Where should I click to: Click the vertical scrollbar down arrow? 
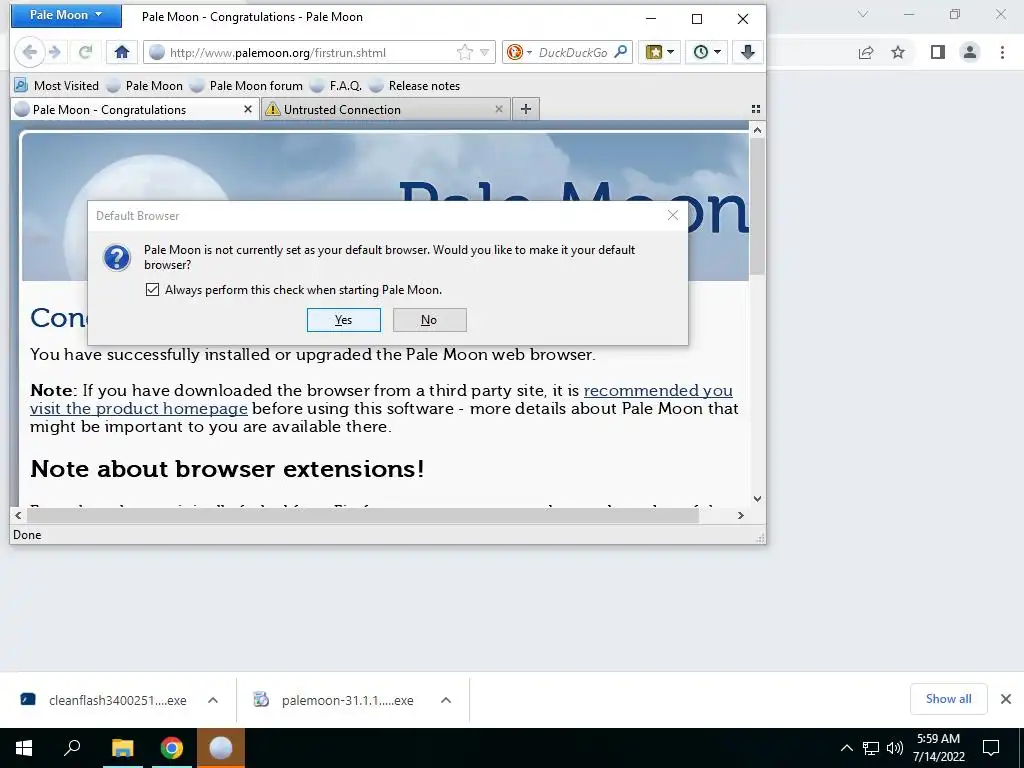point(757,499)
